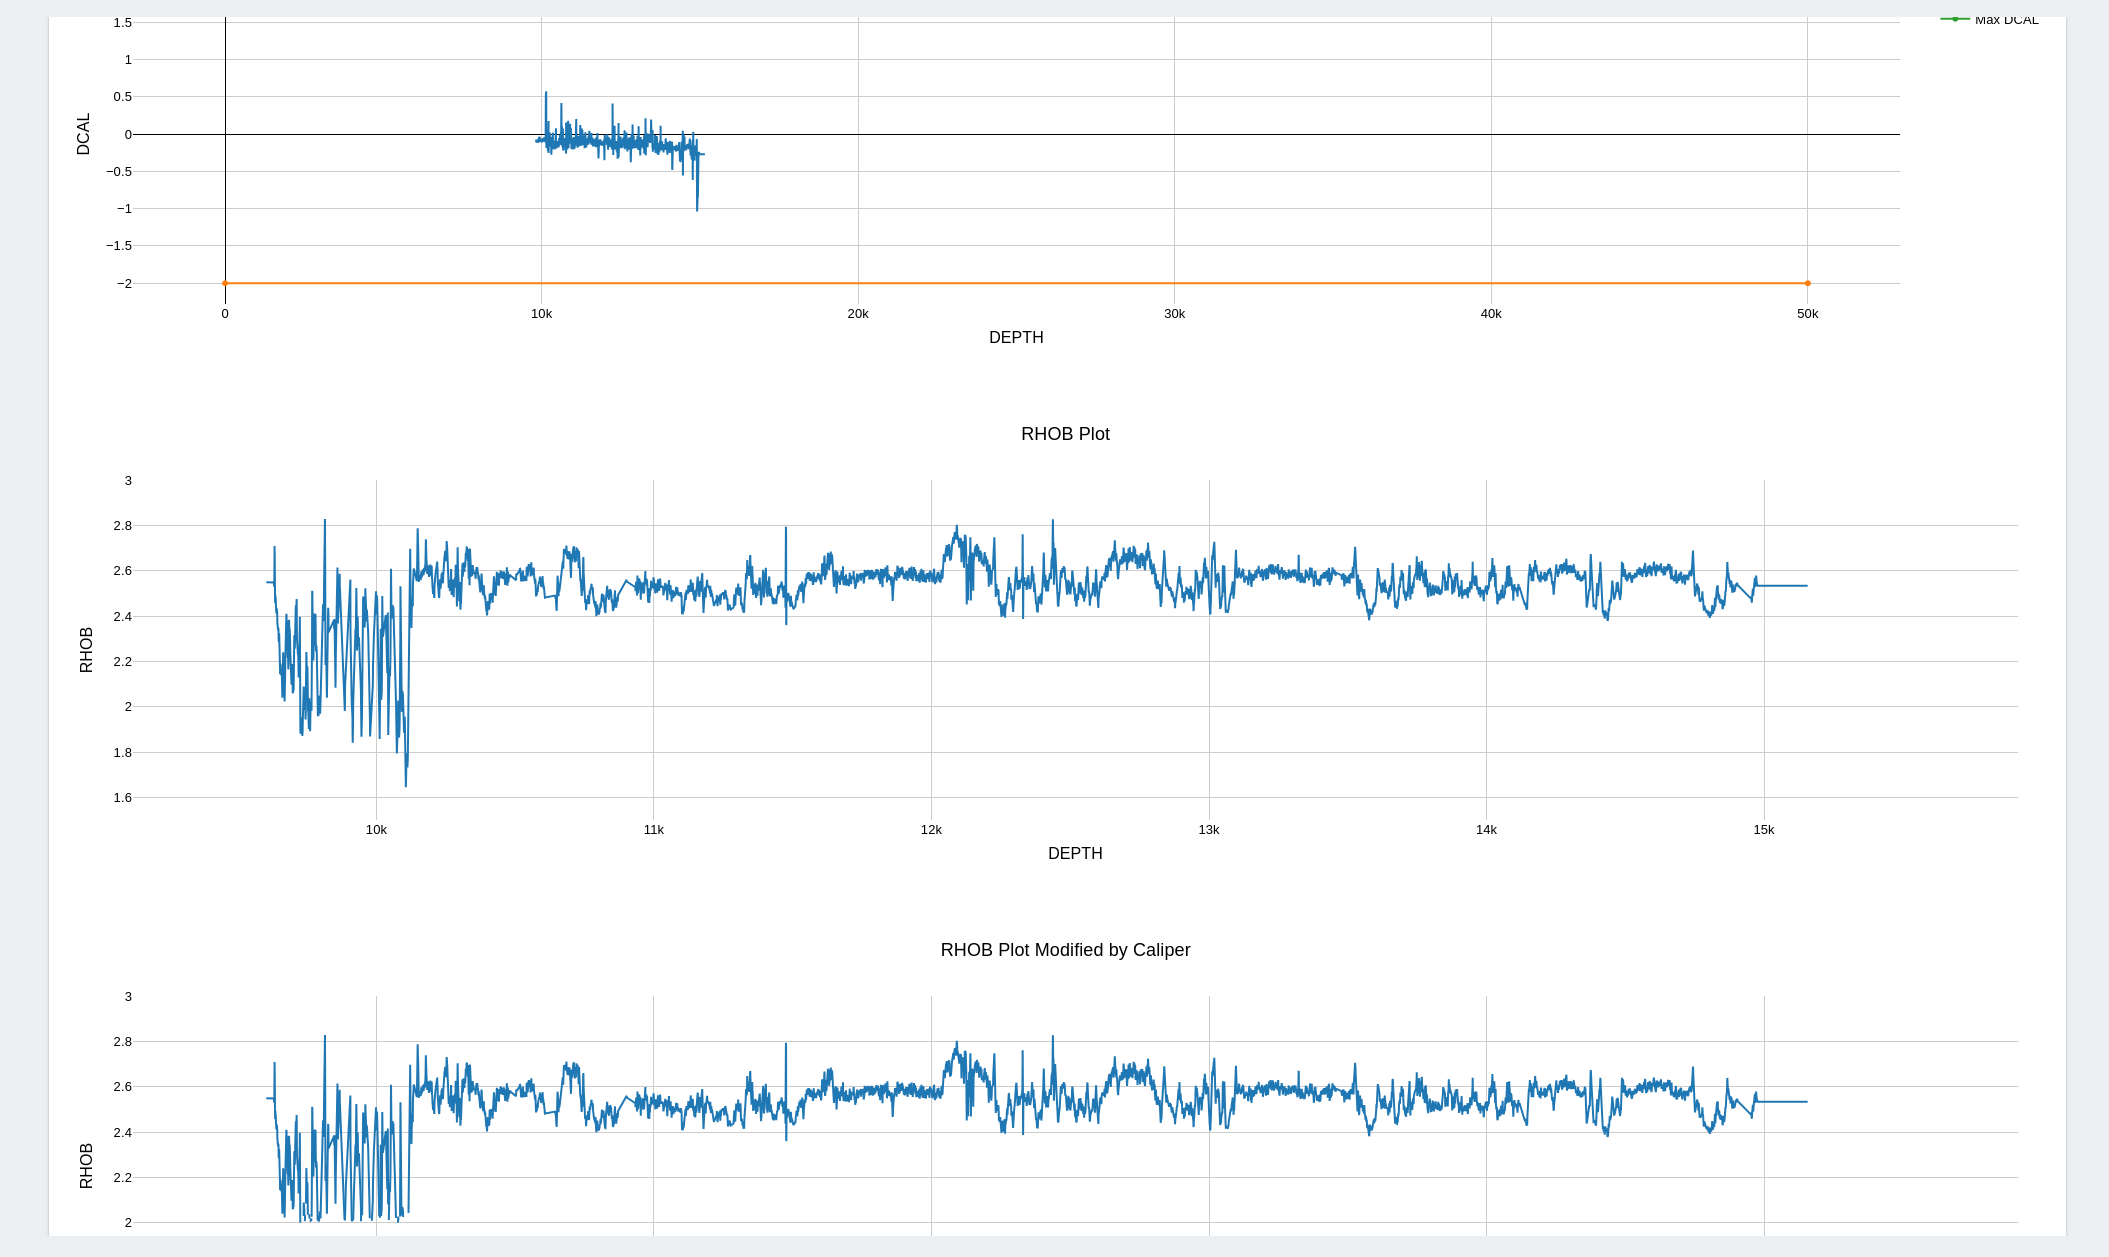Click the 30k tick on DCAL chart x-axis
The width and height of the screenshot is (2109, 1257).
coord(1174,314)
